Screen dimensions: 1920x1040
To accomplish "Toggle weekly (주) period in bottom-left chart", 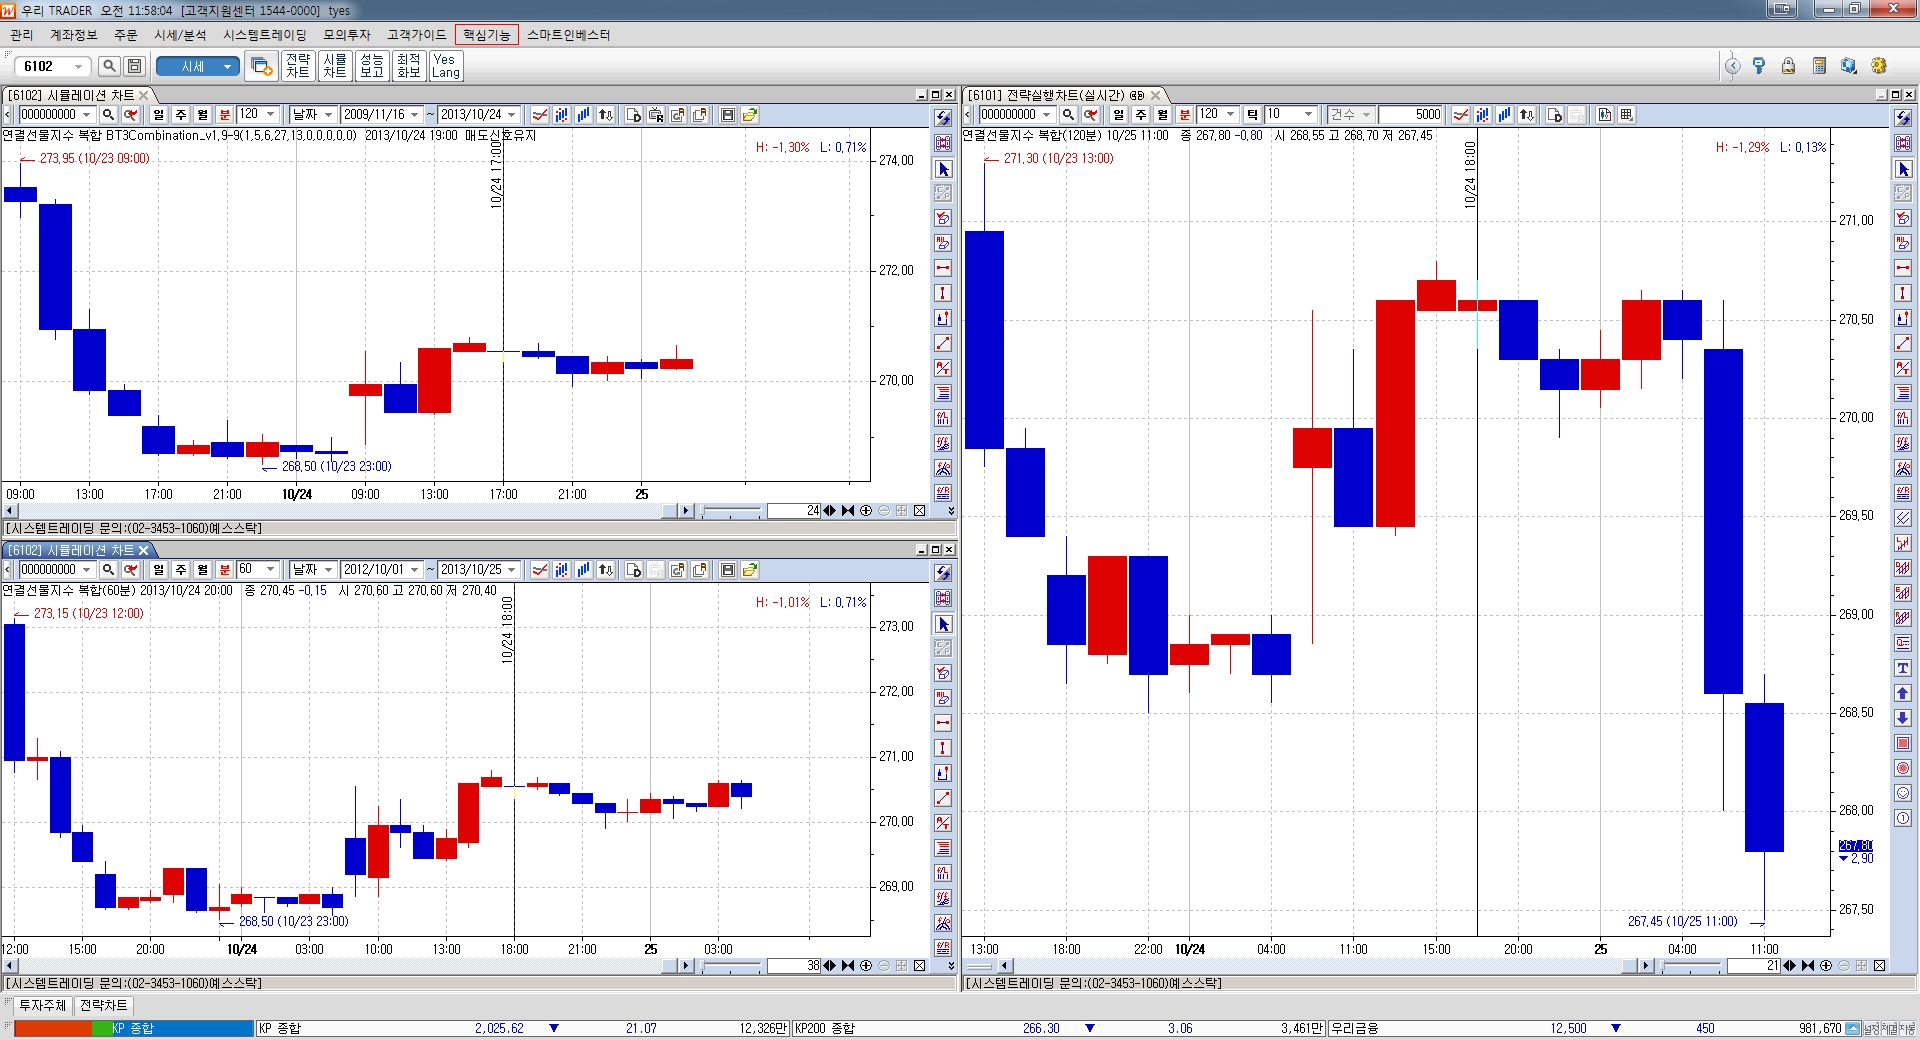I will point(180,570).
